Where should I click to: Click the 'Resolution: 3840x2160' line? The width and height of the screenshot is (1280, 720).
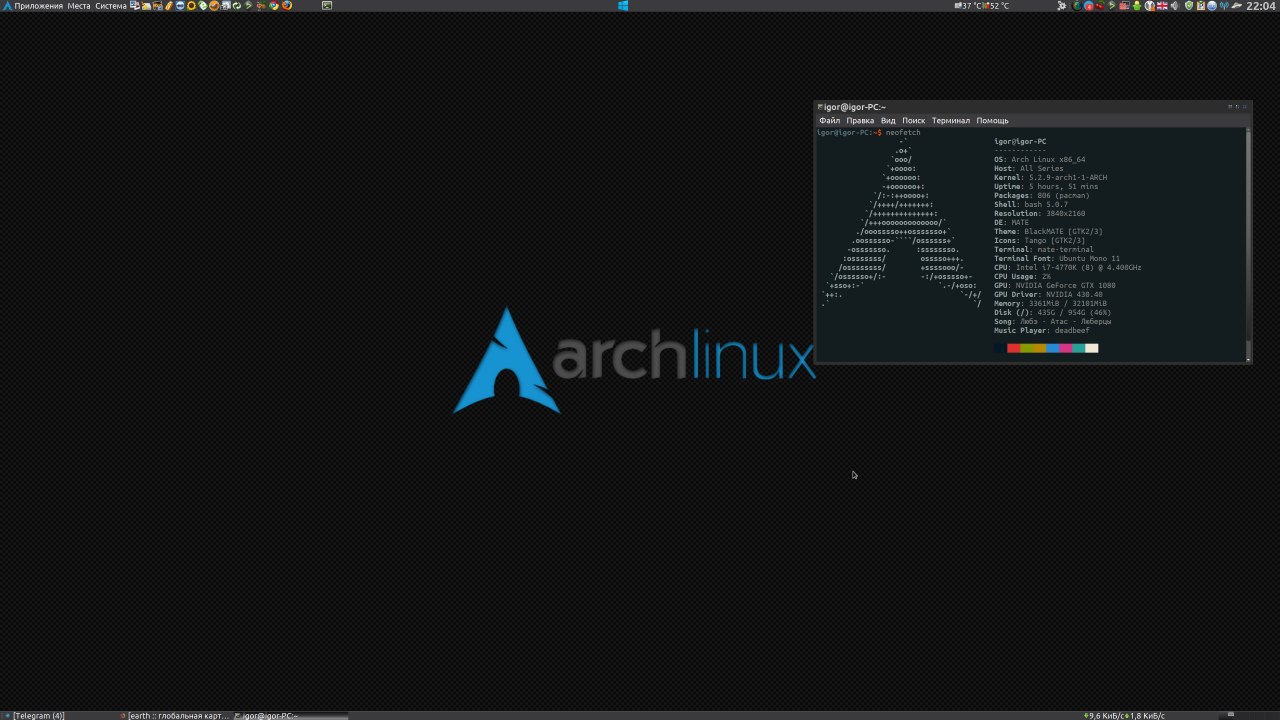pyautogui.click(x=1039, y=214)
